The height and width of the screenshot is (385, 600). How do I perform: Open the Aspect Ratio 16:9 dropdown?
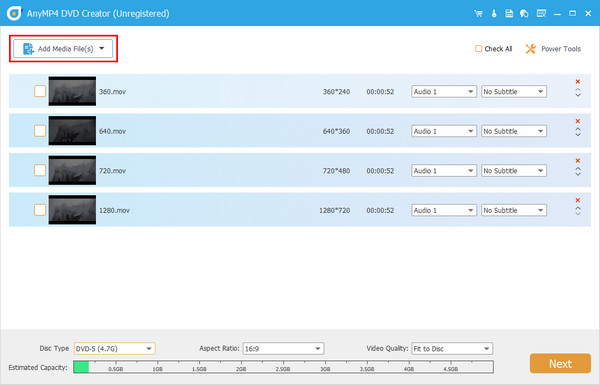[x=283, y=349]
